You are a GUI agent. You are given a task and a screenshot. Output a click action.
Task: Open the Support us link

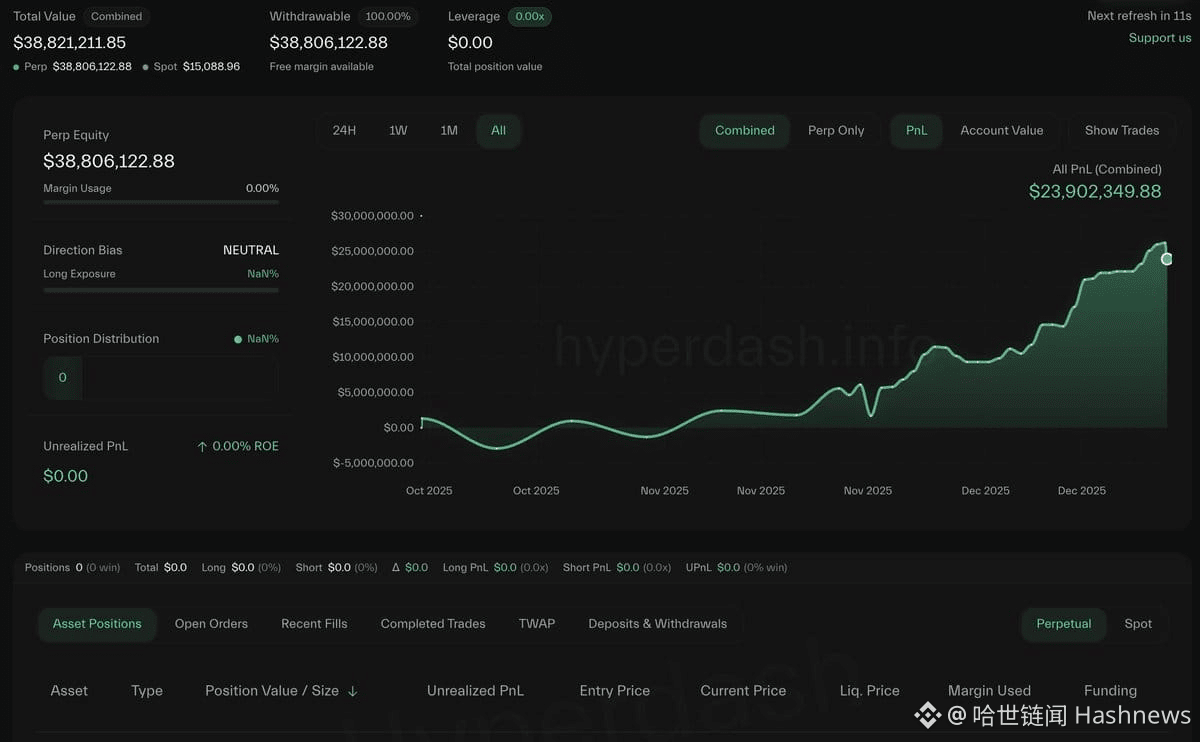1160,38
